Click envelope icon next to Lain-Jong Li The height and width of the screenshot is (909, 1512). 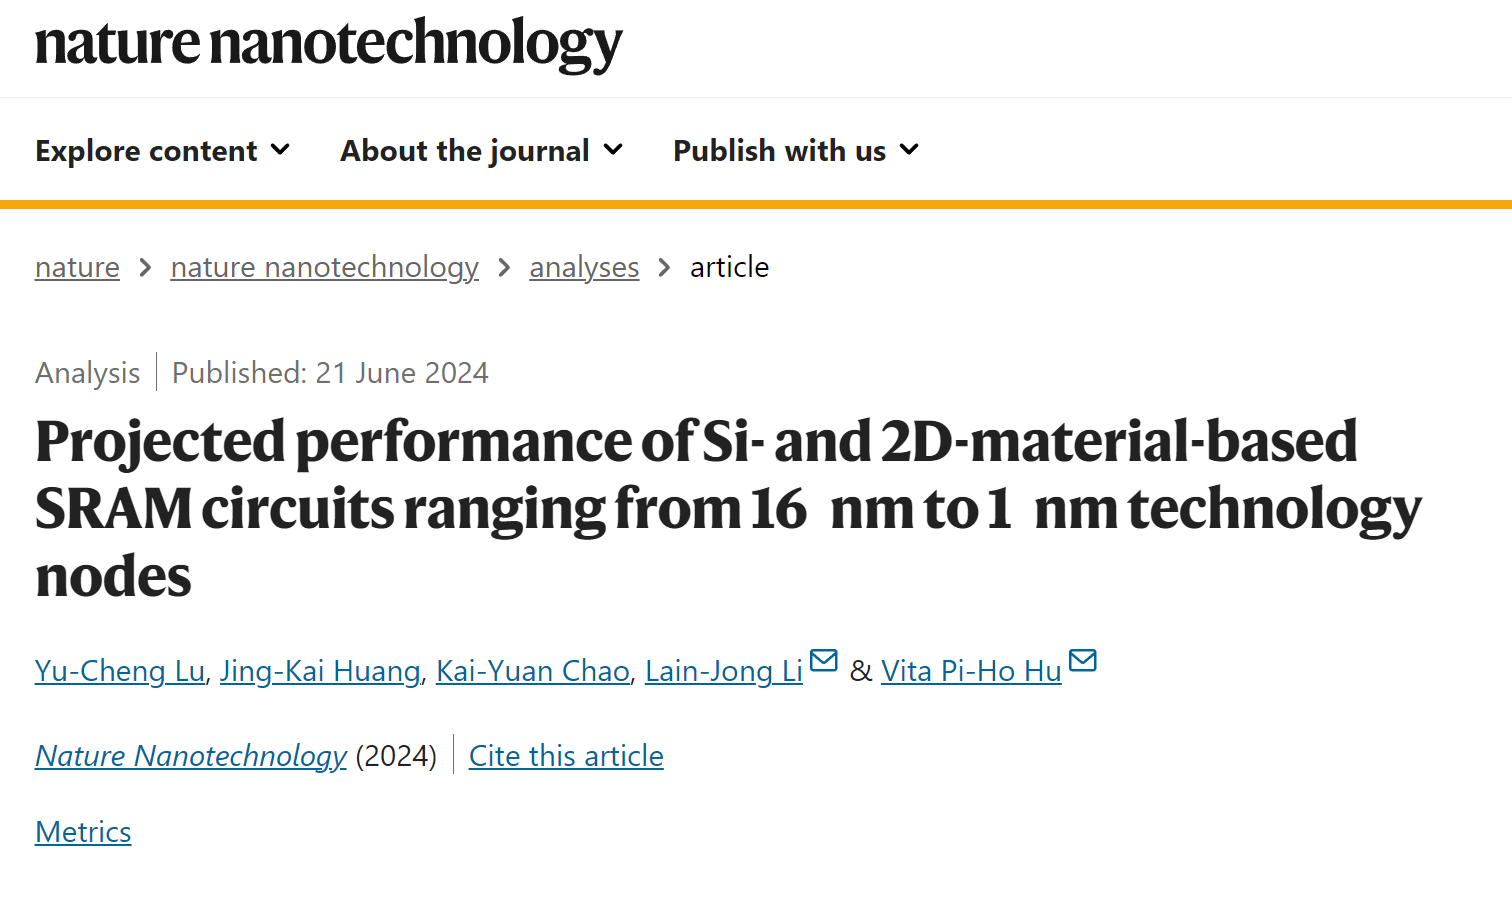(823, 661)
